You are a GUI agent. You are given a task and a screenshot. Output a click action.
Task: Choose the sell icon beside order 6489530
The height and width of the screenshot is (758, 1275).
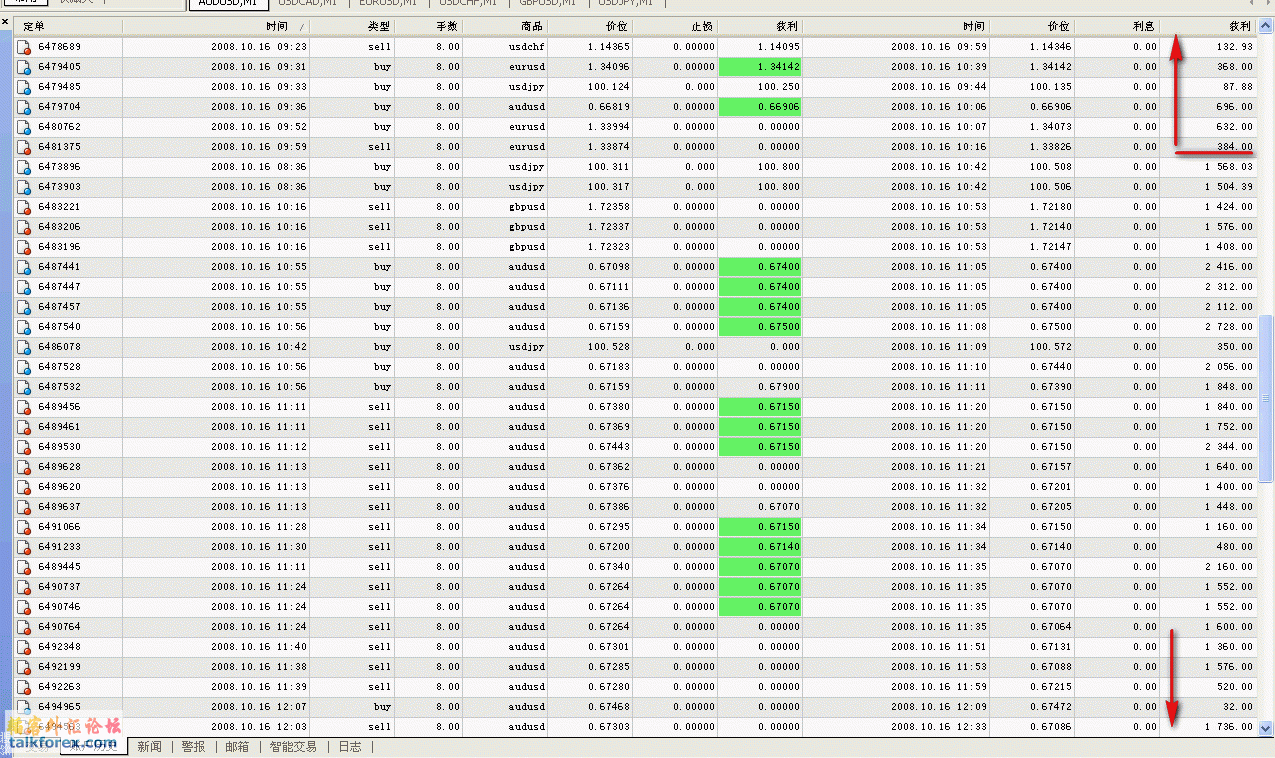[24, 447]
